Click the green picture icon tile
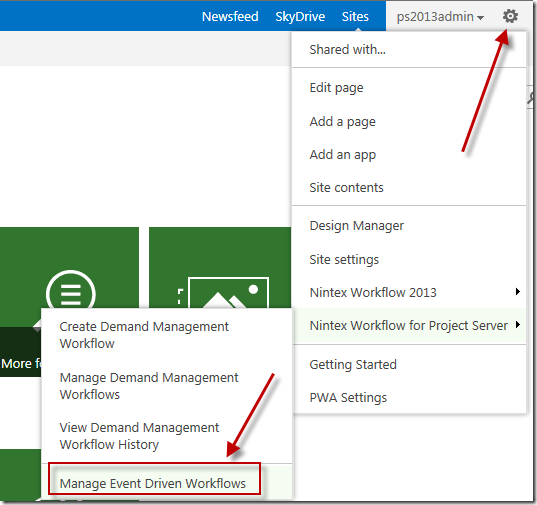 (220, 268)
